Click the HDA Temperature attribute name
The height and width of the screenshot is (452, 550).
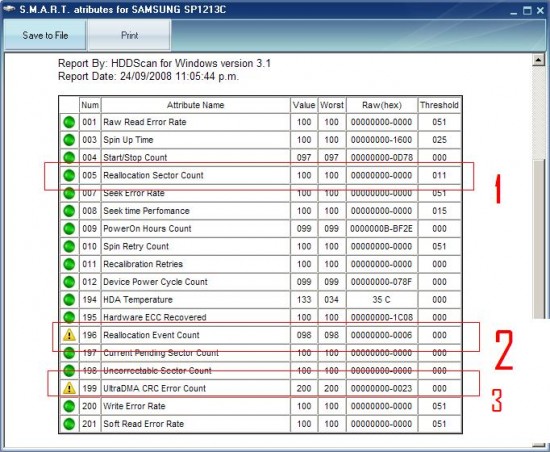click(x=138, y=299)
